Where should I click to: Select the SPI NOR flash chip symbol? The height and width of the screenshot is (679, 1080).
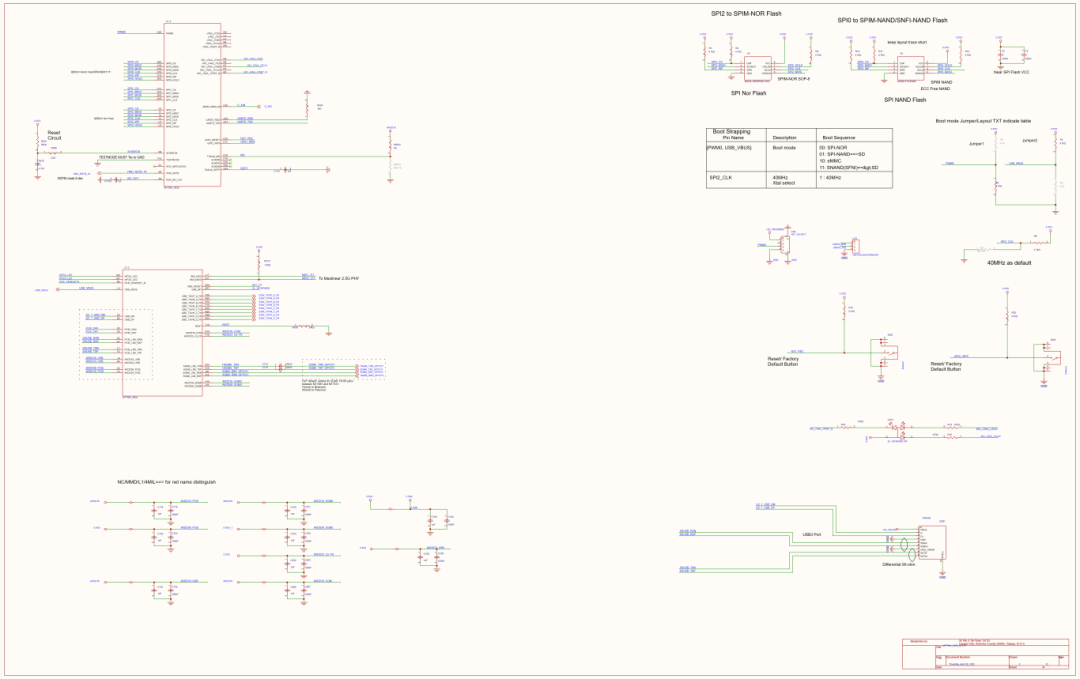(x=758, y=68)
